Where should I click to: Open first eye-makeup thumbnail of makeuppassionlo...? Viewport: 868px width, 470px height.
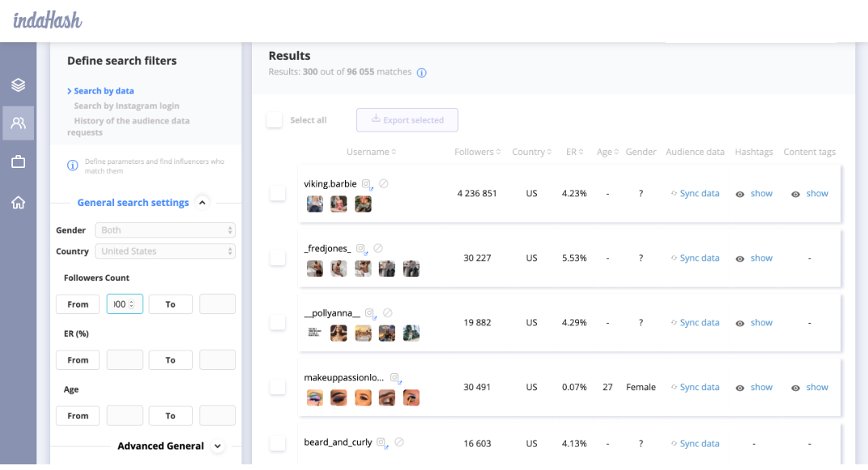click(x=315, y=397)
